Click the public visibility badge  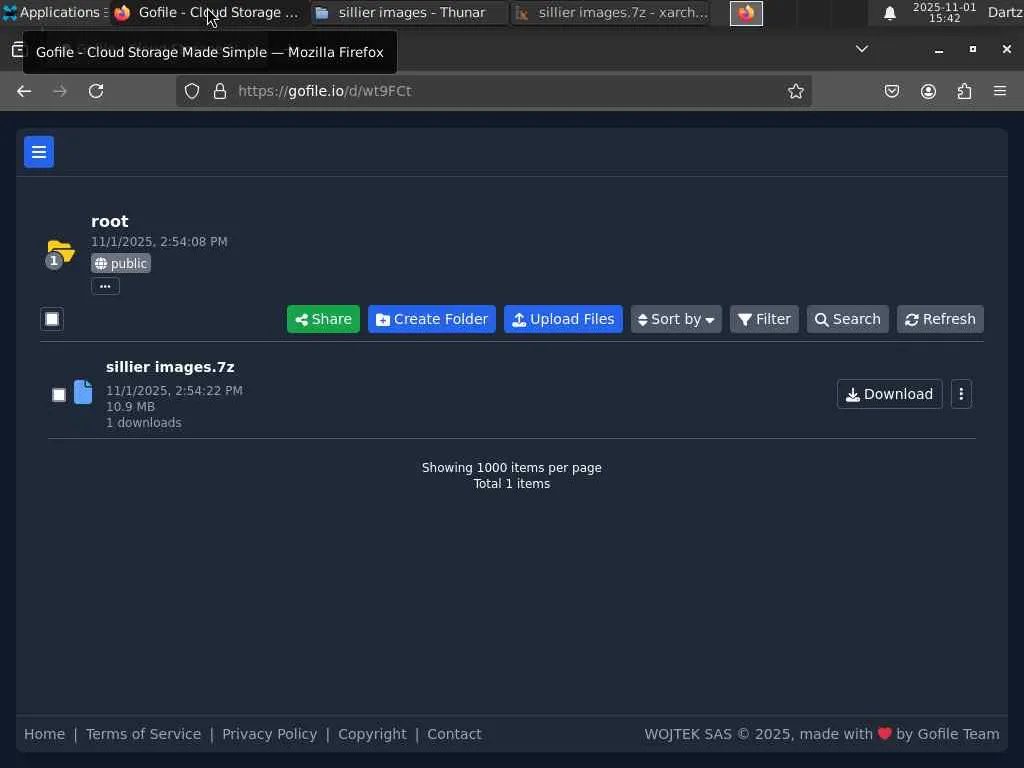(121, 263)
